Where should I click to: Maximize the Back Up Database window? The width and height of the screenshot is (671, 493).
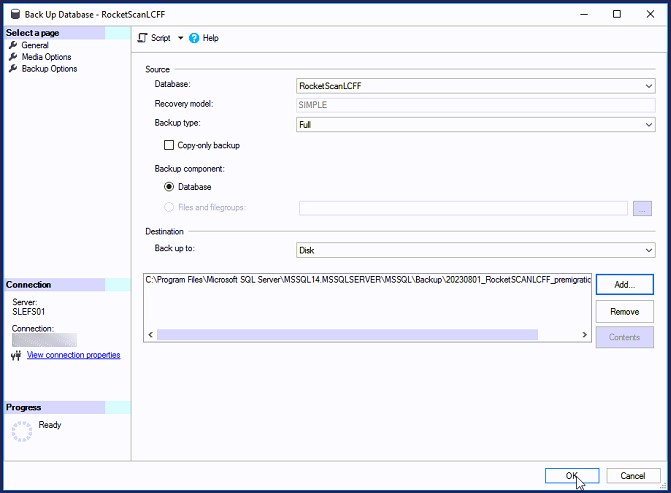point(617,14)
